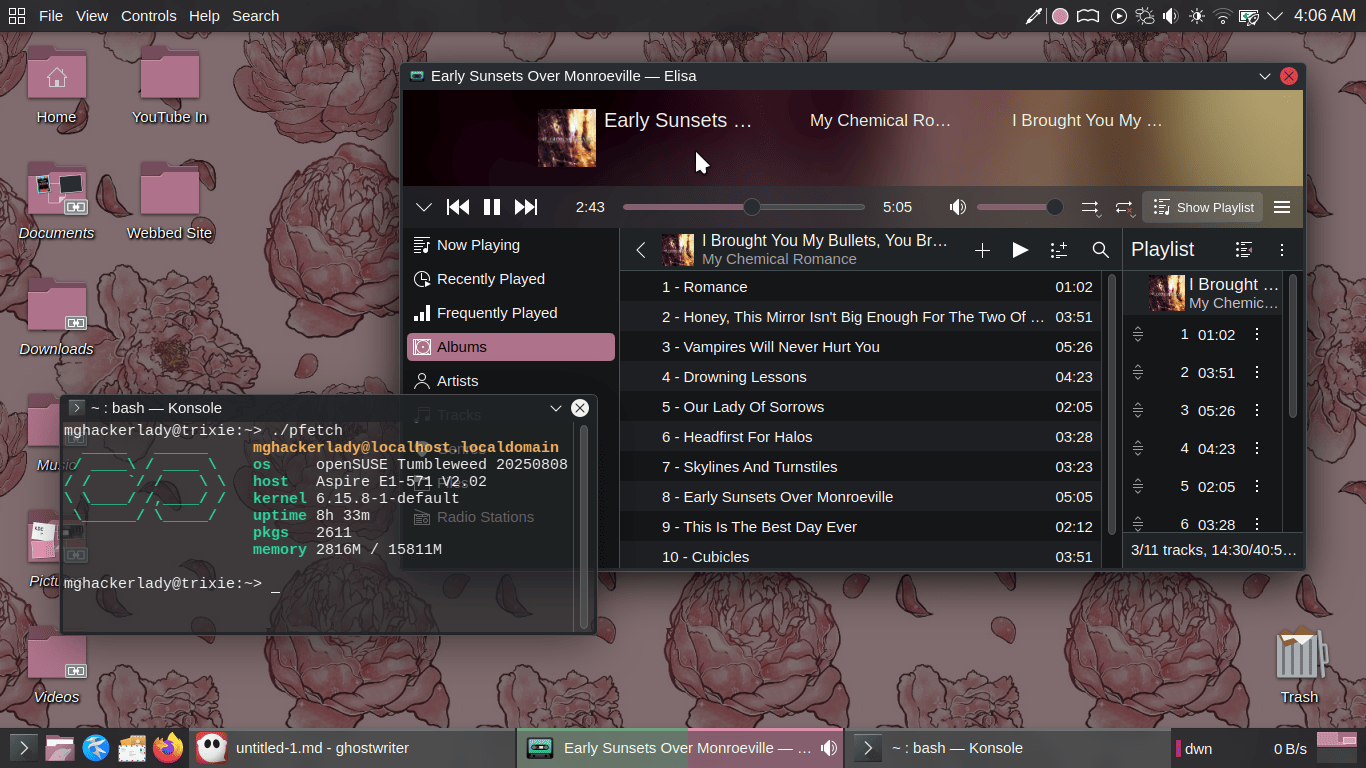Toggle the Show Playlist button
This screenshot has width=1366, height=768.
[1203, 207]
